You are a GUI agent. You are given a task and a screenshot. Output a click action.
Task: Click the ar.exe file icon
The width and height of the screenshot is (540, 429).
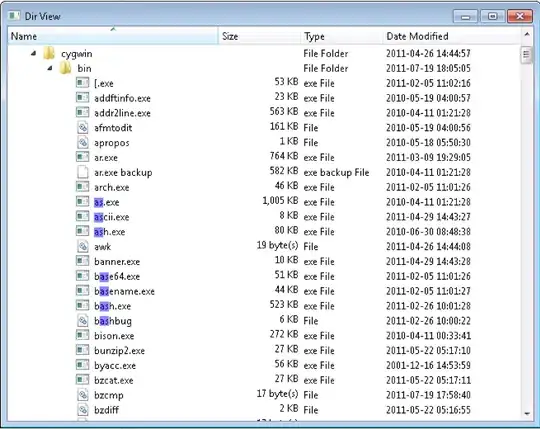tap(83, 157)
